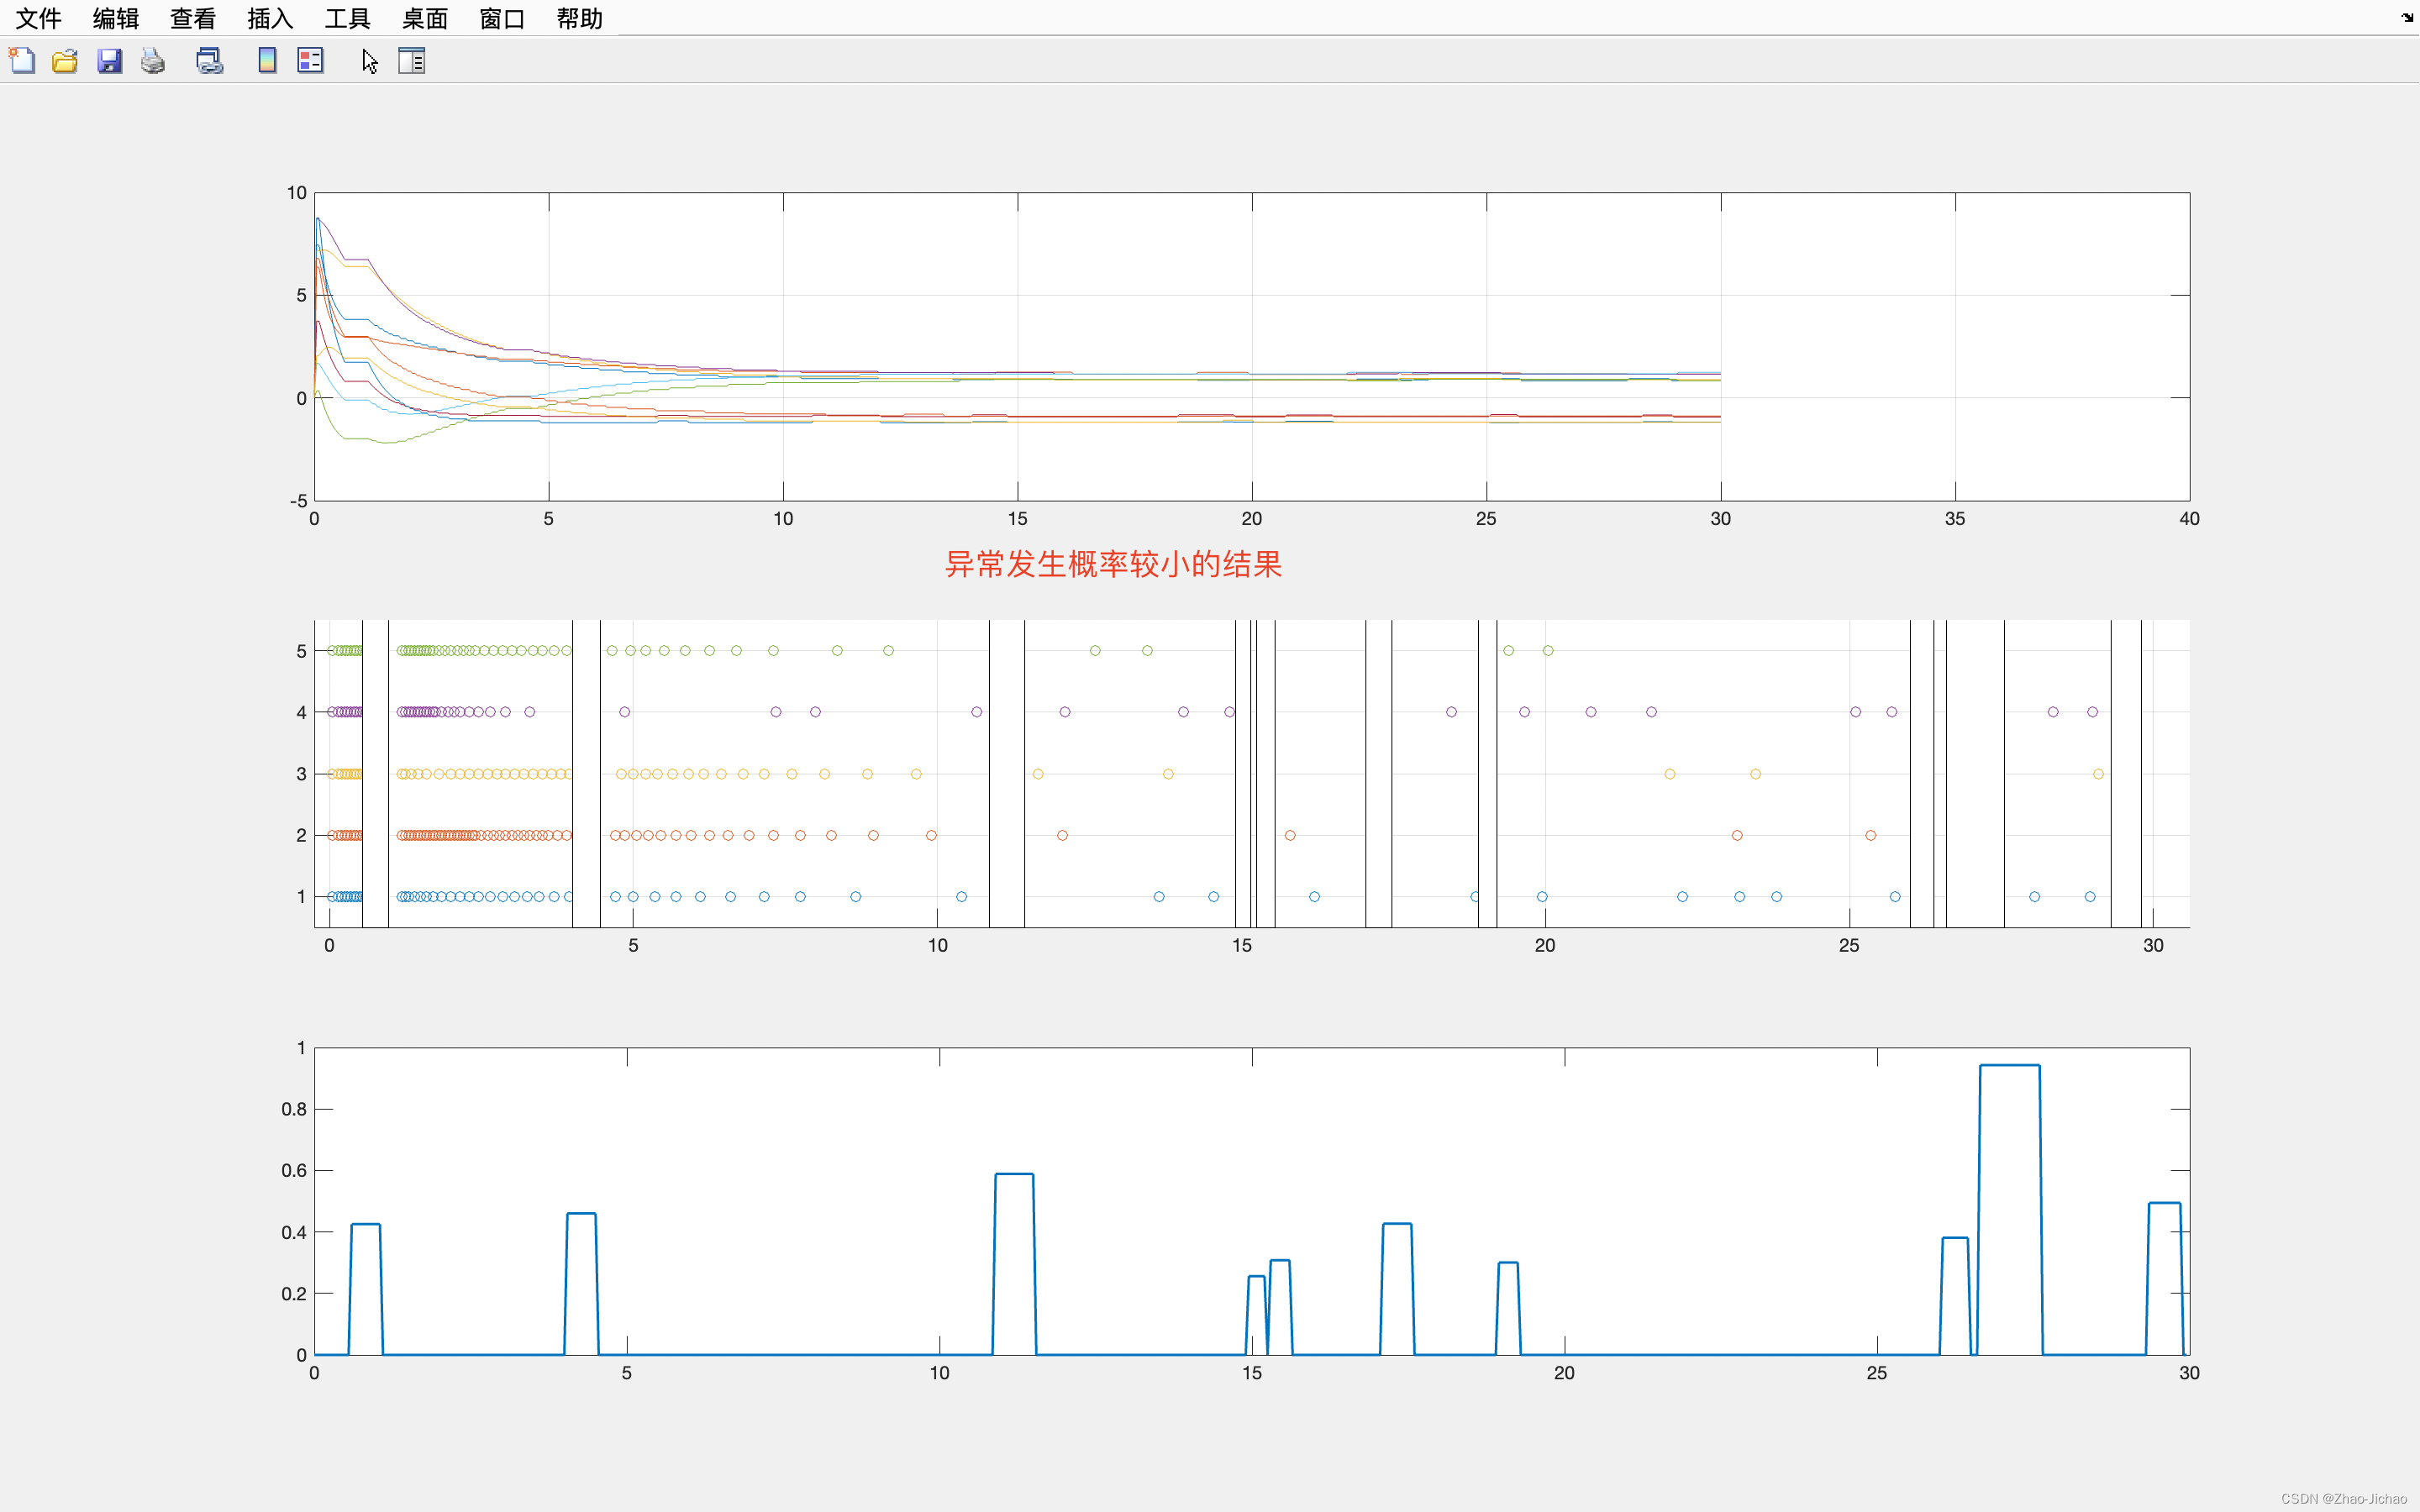Image resolution: width=2420 pixels, height=1512 pixels.
Task: Click the Link Plot icon
Action: coord(209,61)
